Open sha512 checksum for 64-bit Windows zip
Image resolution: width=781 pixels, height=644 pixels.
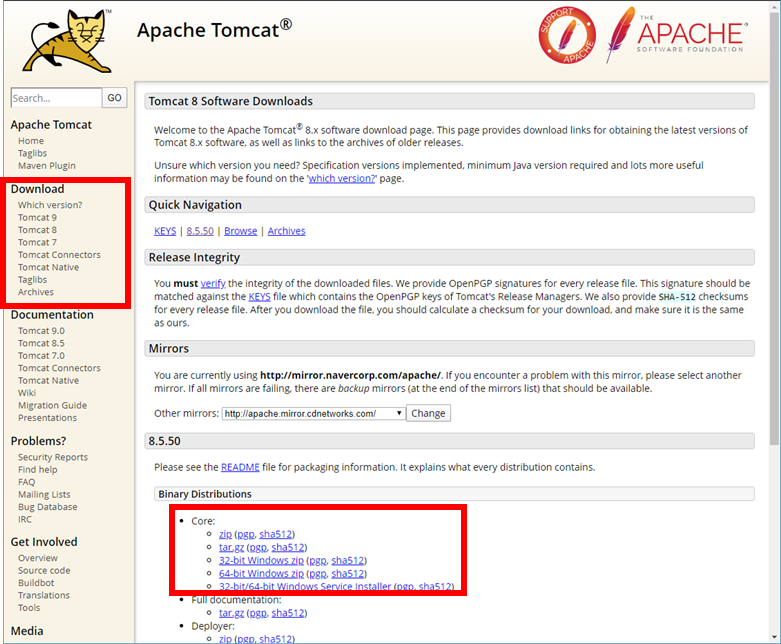click(x=348, y=574)
